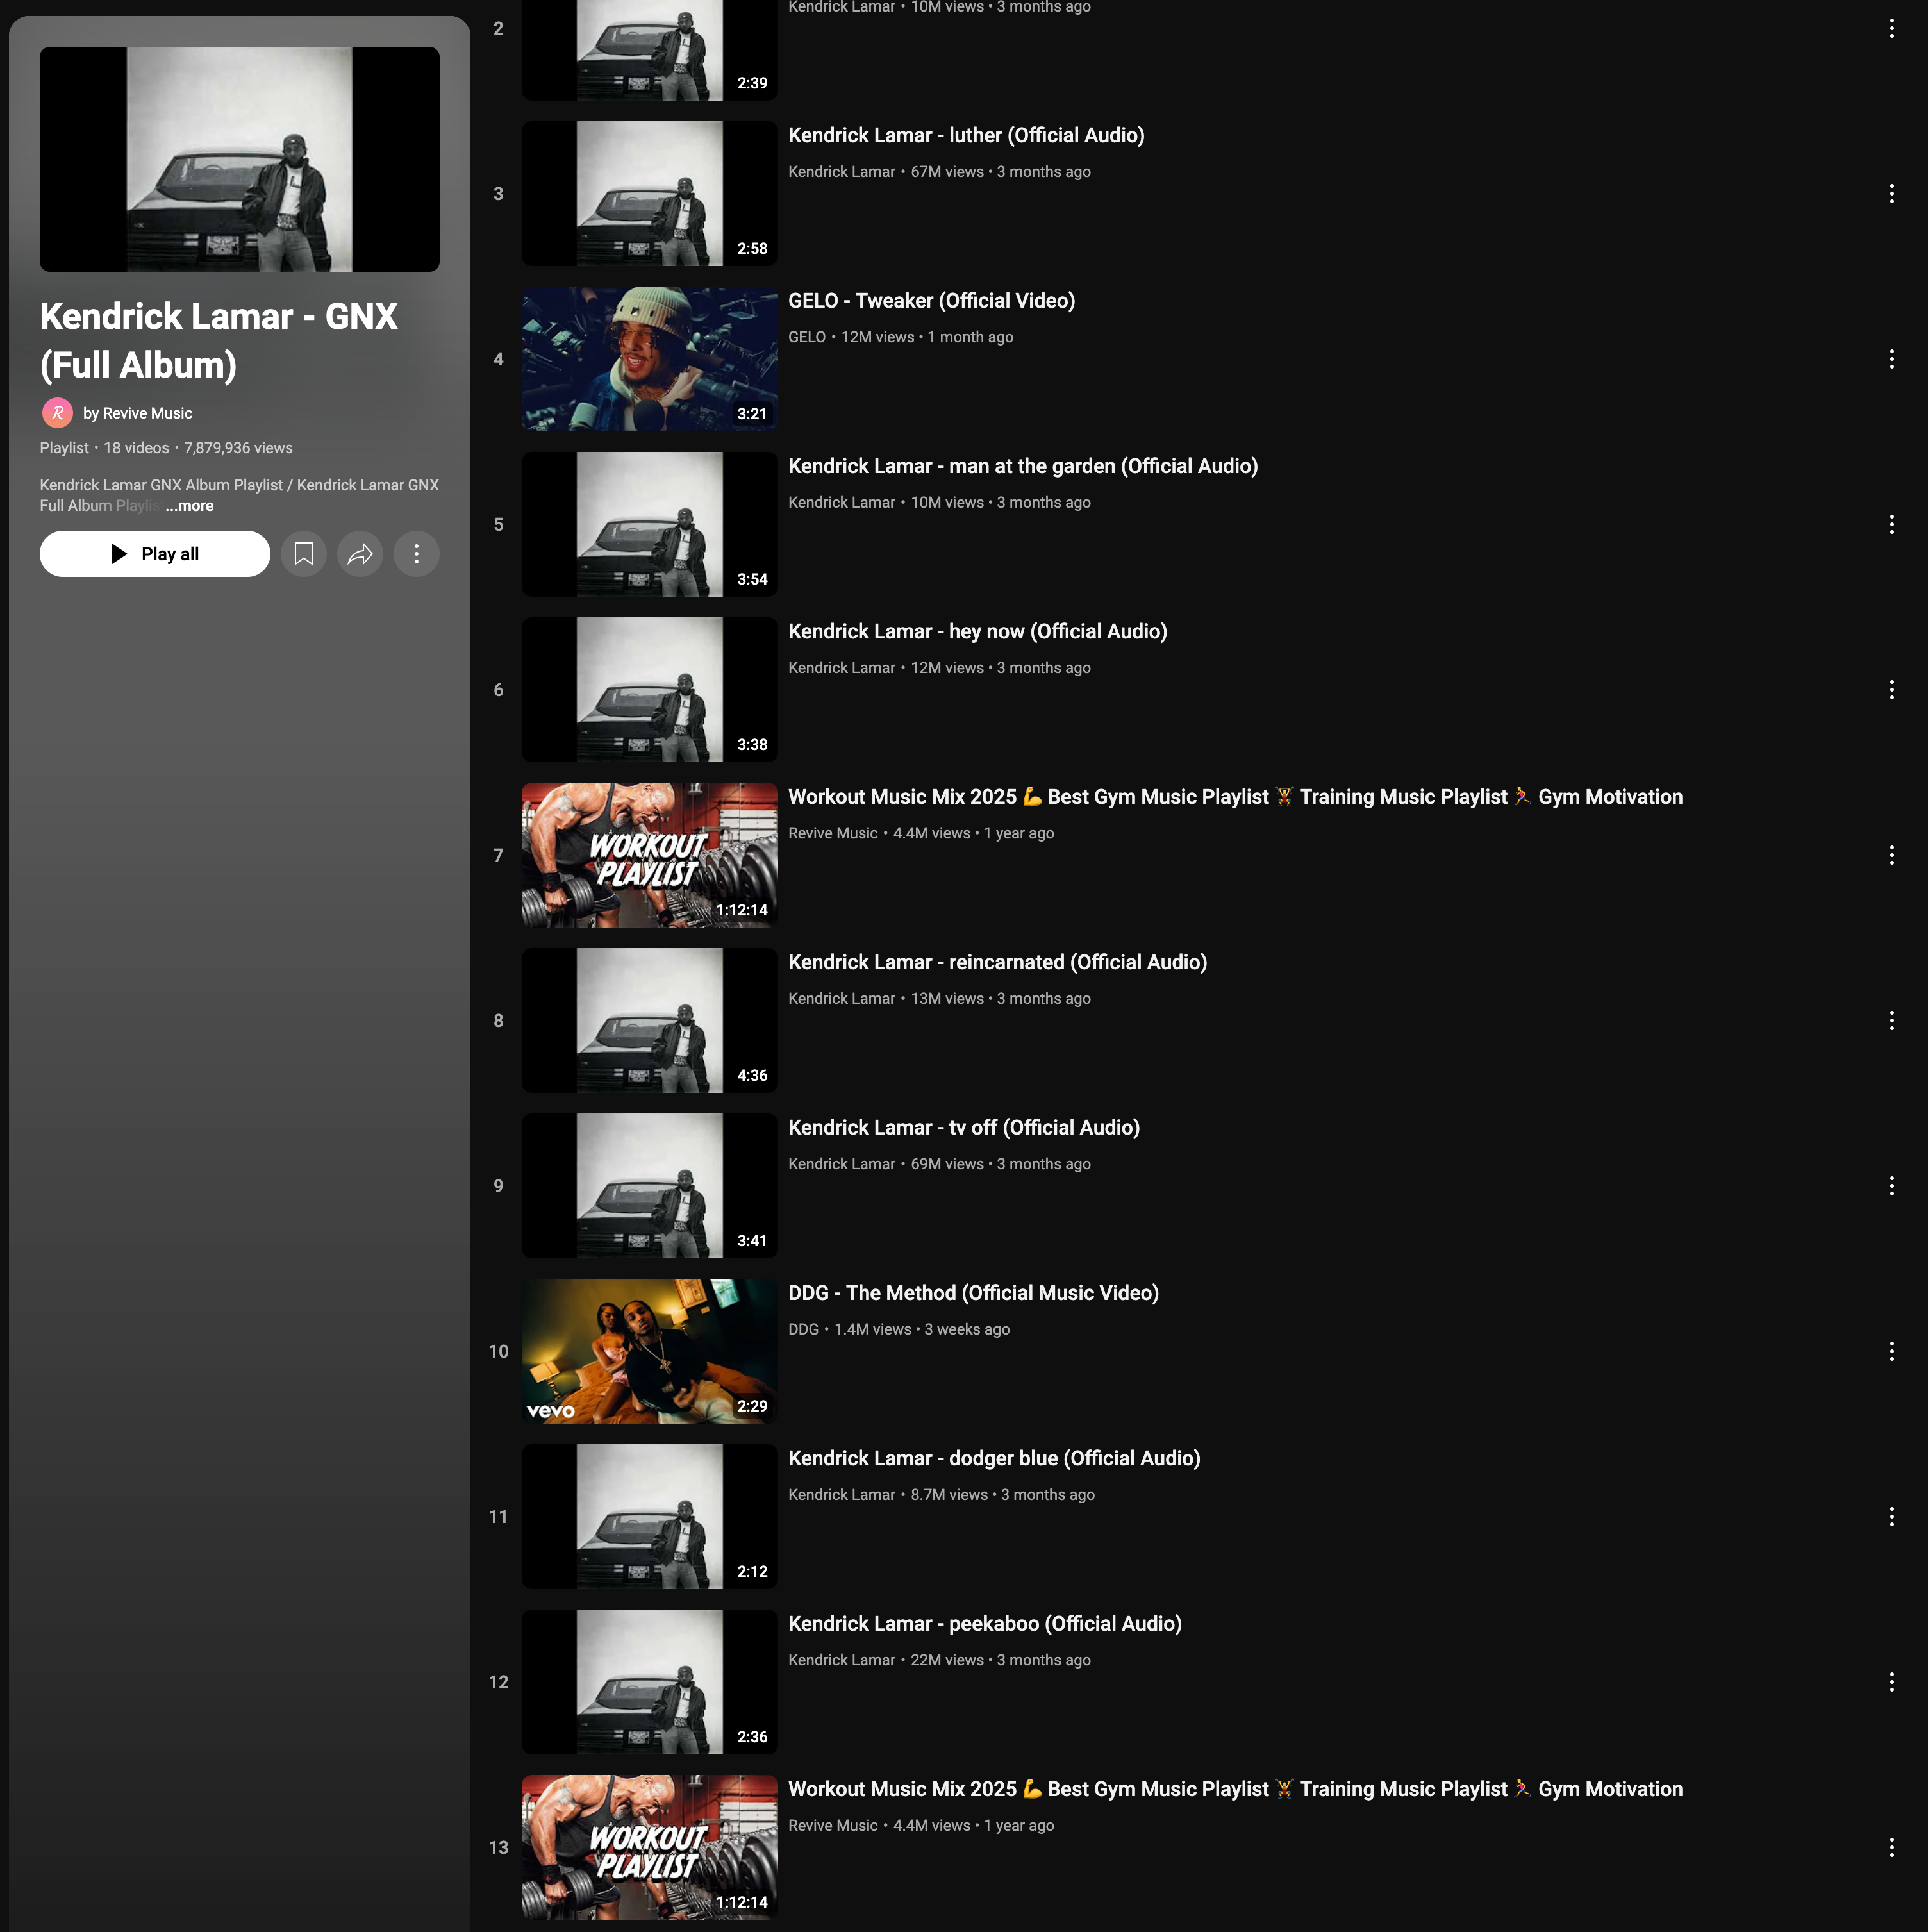This screenshot has width=1928, height=1932.
Task: Expand playlist description with ...more
Action: tap(190, 506)
